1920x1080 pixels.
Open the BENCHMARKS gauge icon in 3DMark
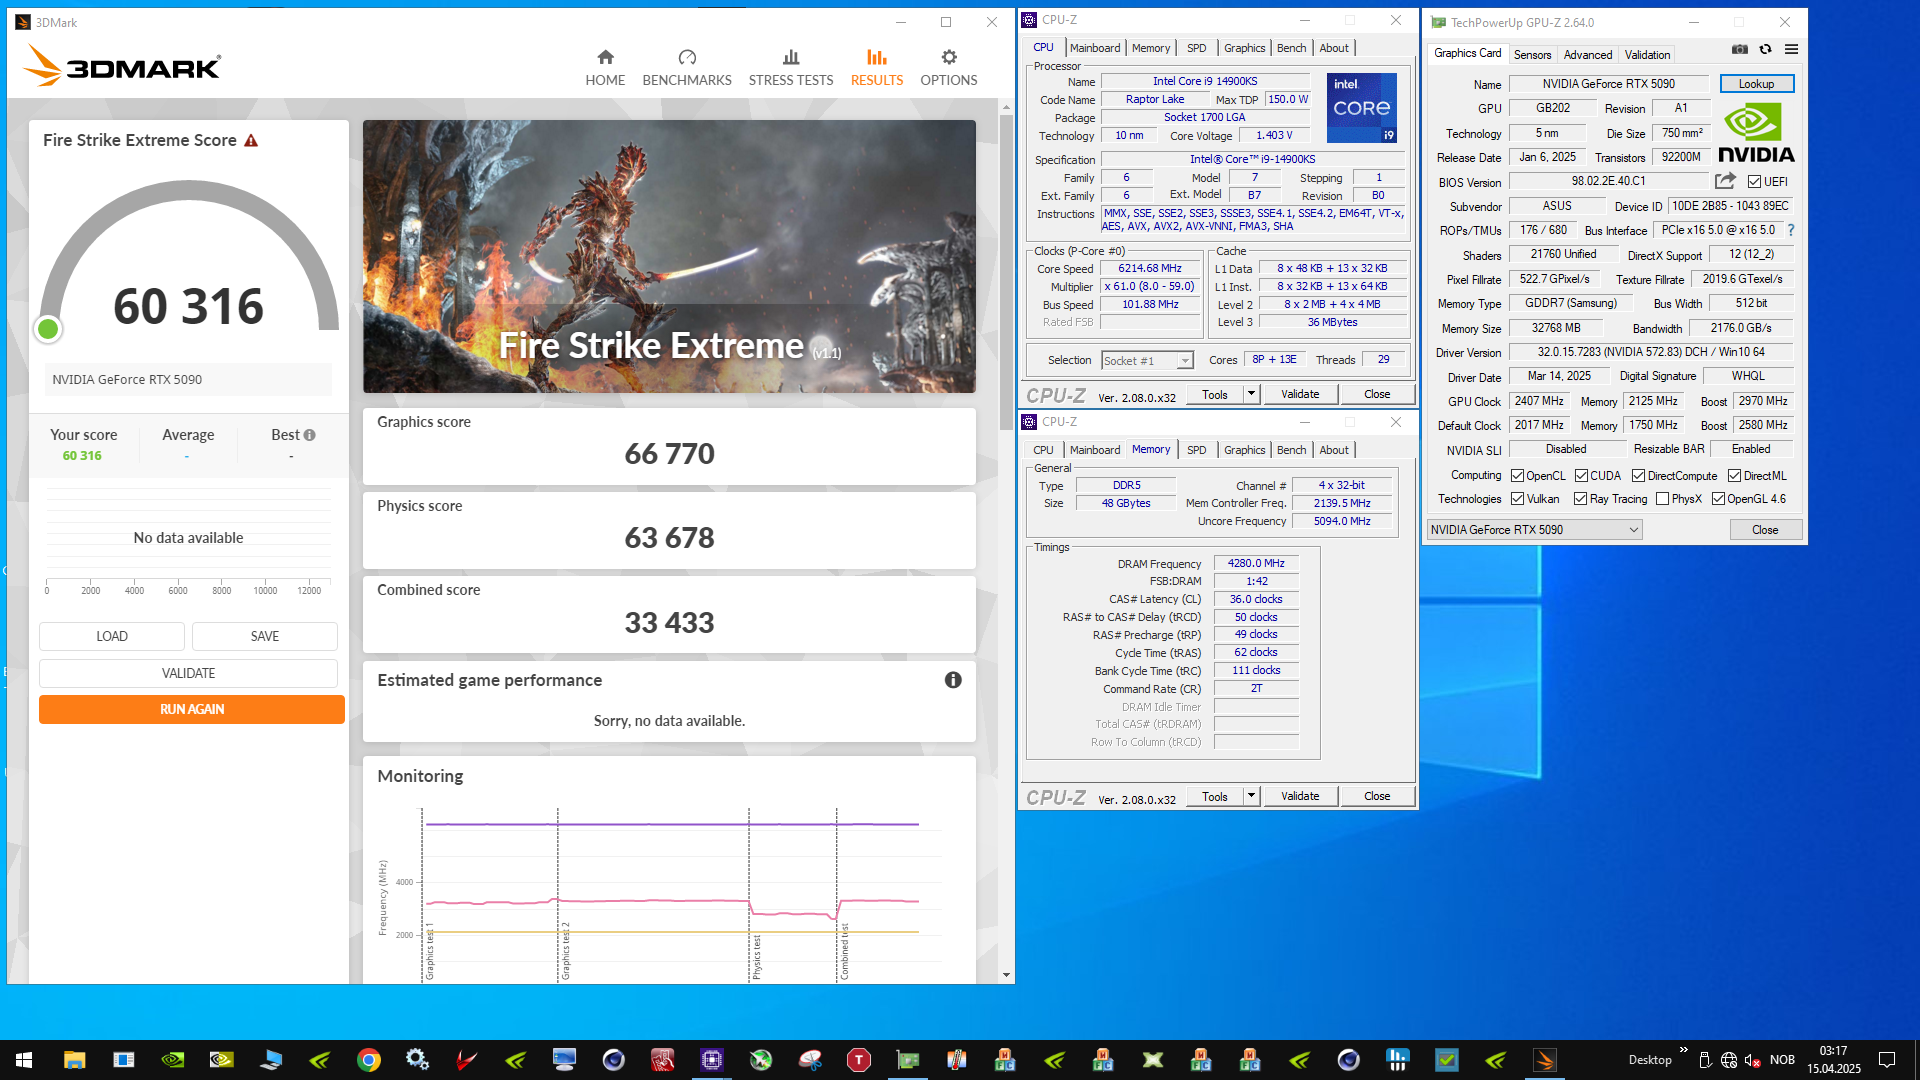coord(687,57)
